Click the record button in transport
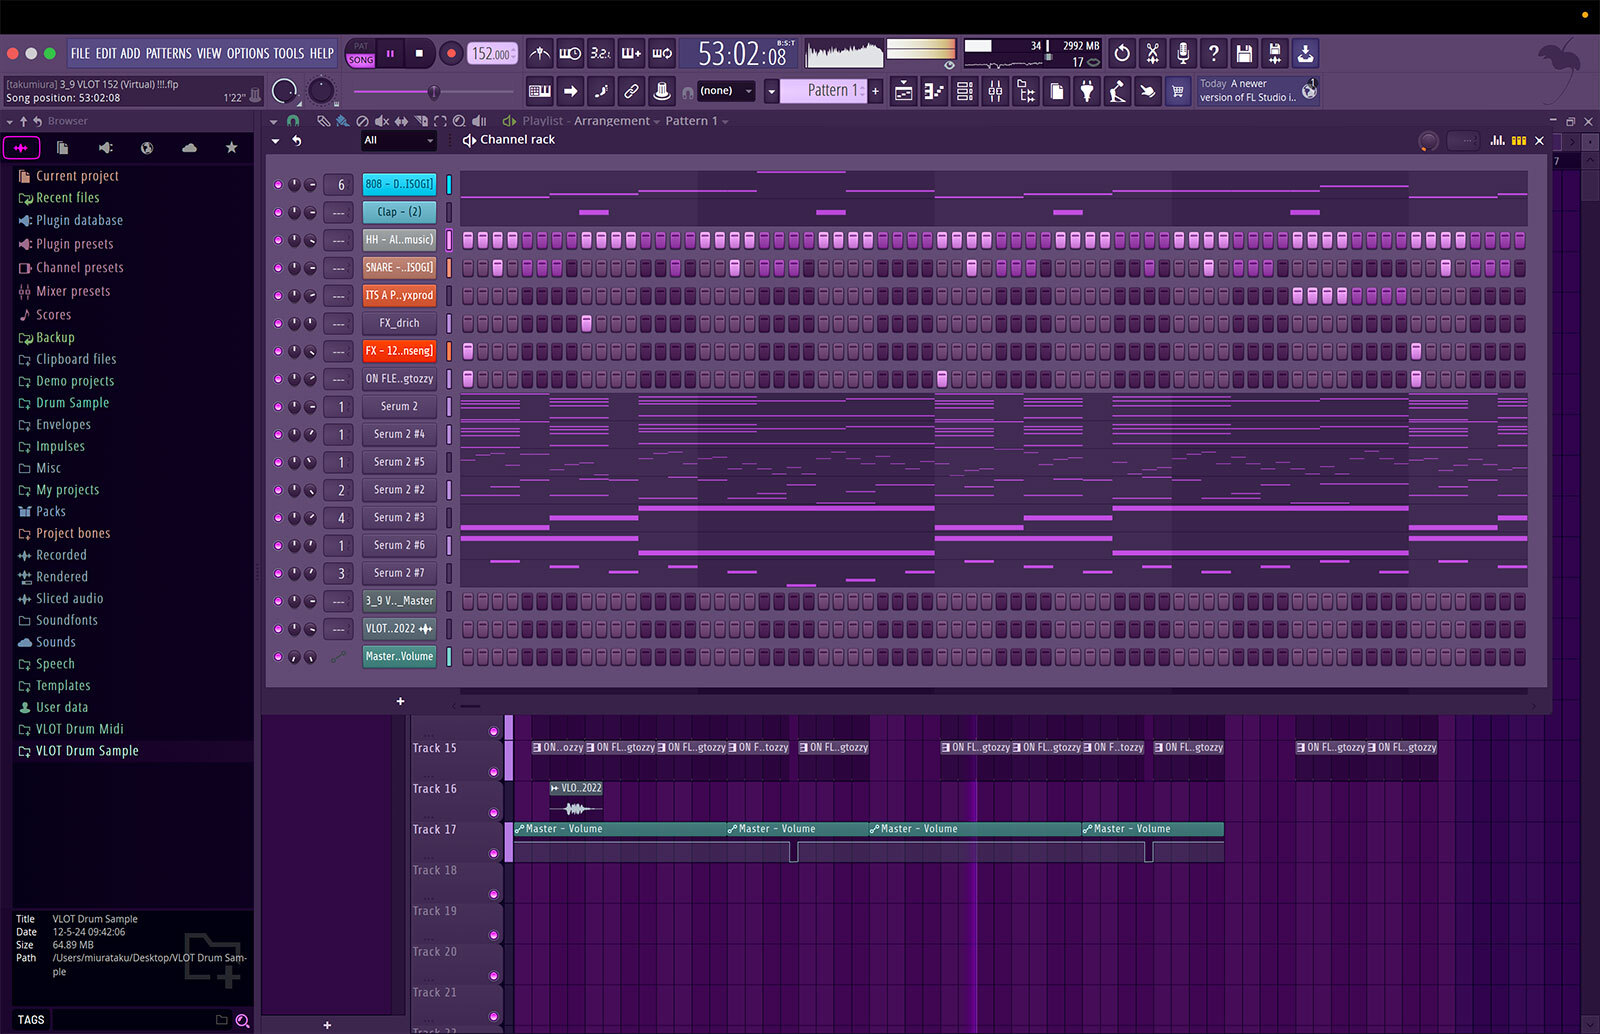The height and width of the screenshot is (1034, 1600). [451, 54]
